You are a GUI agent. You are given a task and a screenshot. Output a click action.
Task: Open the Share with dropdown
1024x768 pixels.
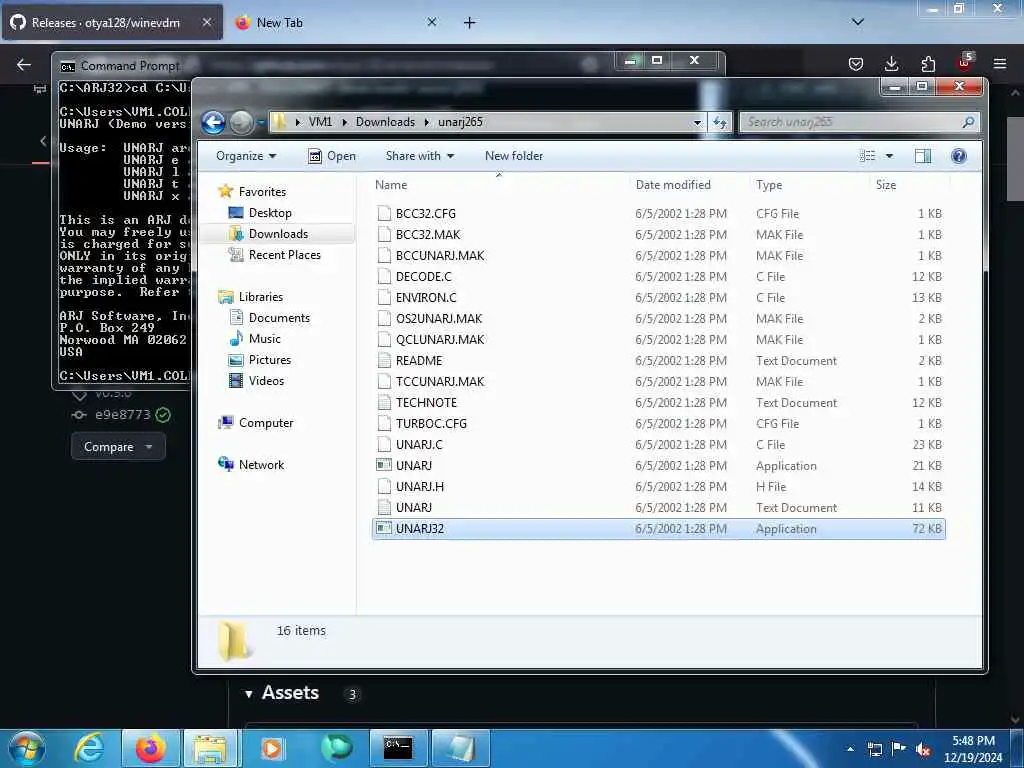point(419,156)
